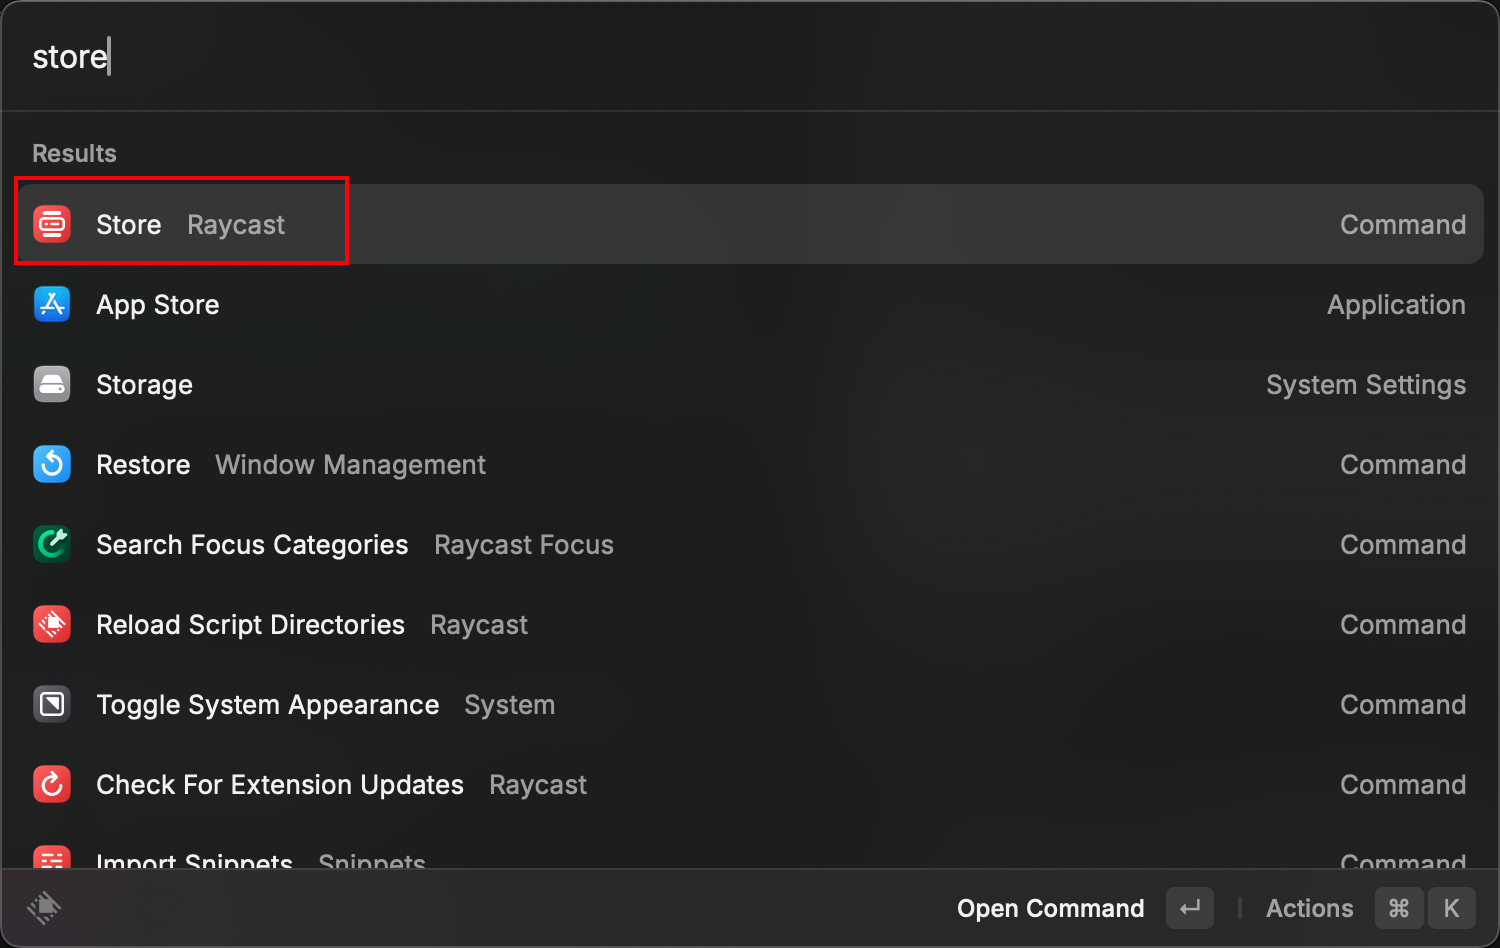Select Check For Extension Updates result
This screenshot has width=1500, height=948.
tap(750, 784)
